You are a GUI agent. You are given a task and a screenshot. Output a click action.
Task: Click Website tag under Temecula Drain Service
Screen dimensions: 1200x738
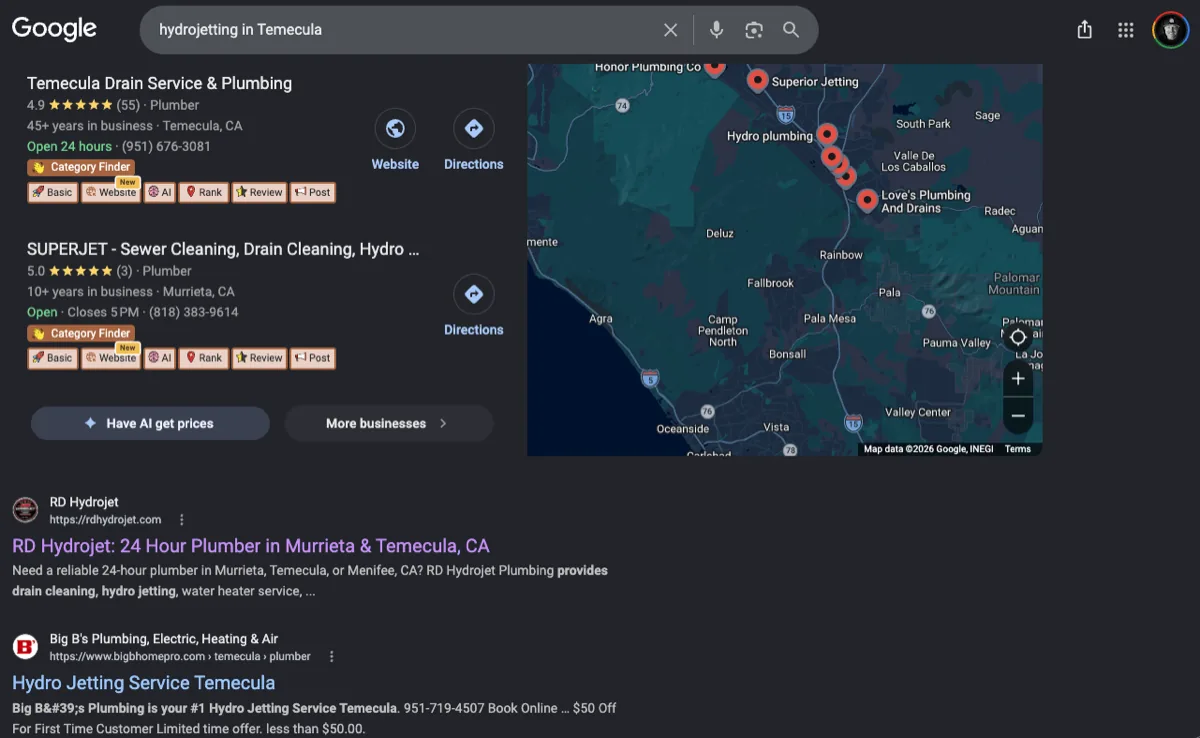click(110, 192)
